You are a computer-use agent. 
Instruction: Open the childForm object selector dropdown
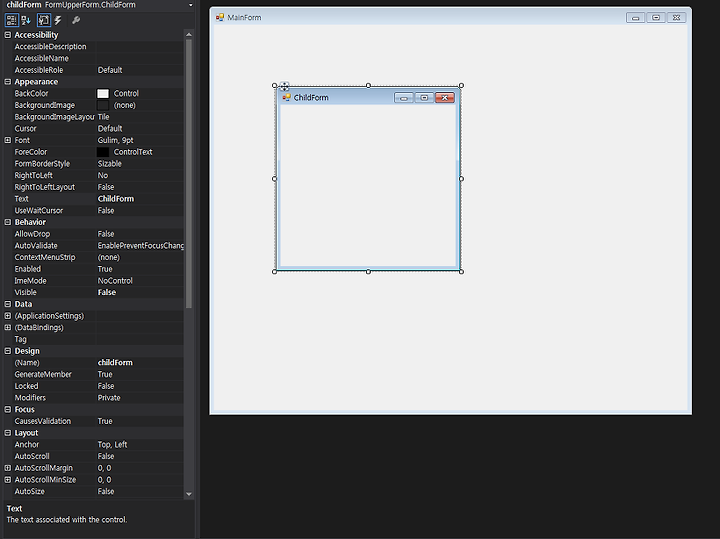(191, 5)
